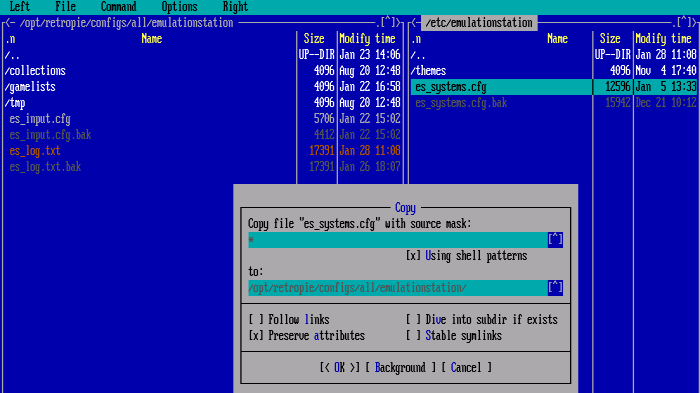The image size is (700, 393).
Task: Open the File menu
Action: [65, 7]
